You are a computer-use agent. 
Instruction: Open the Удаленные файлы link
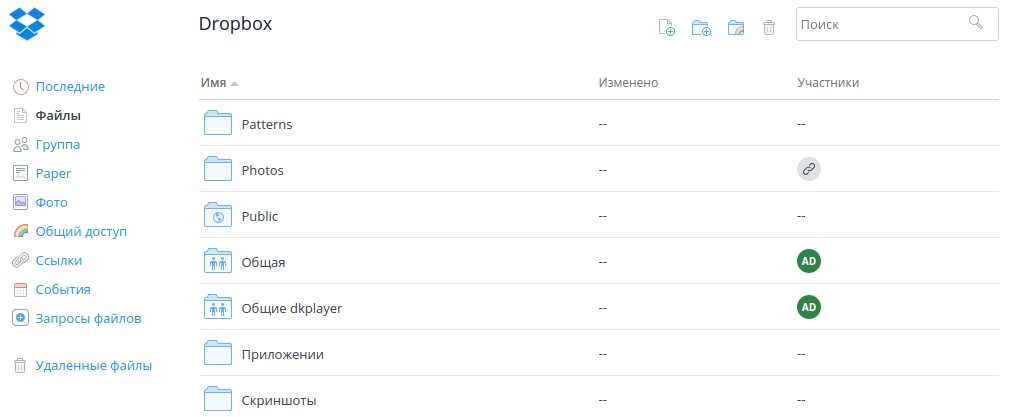point(94,365)
